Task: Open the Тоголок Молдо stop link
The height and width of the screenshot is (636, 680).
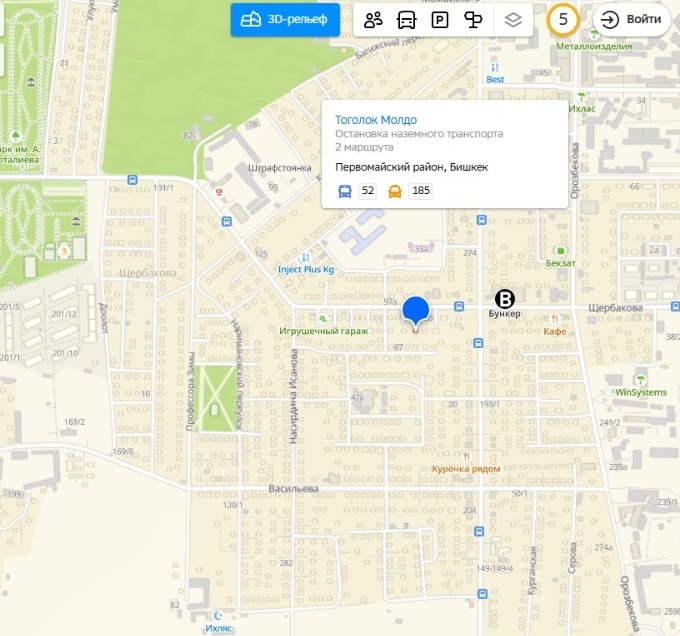Action: [376, 119]
